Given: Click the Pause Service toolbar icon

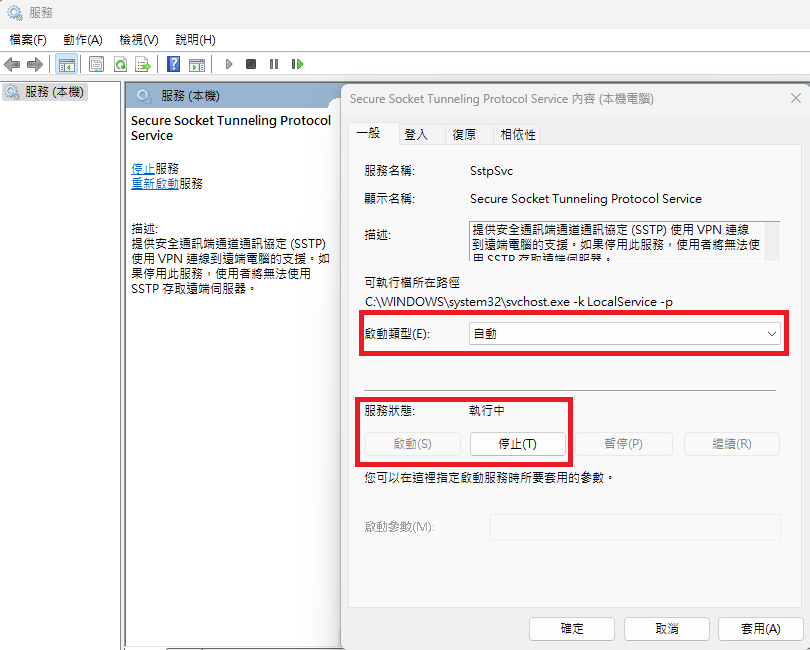Looking at the screenshot, I should pyautogui.click(x=274, y=65).
